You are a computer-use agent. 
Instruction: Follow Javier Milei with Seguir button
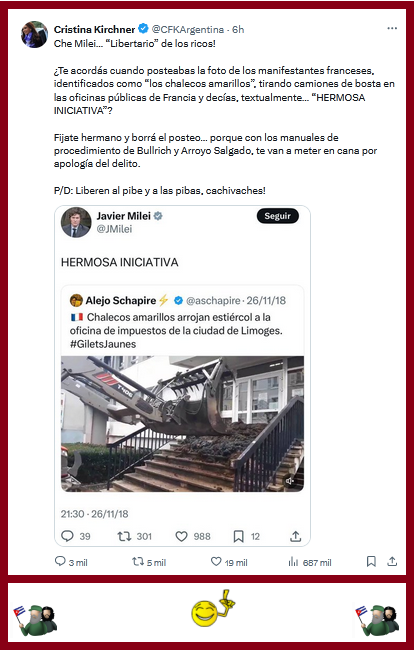(x=278, y=216)
